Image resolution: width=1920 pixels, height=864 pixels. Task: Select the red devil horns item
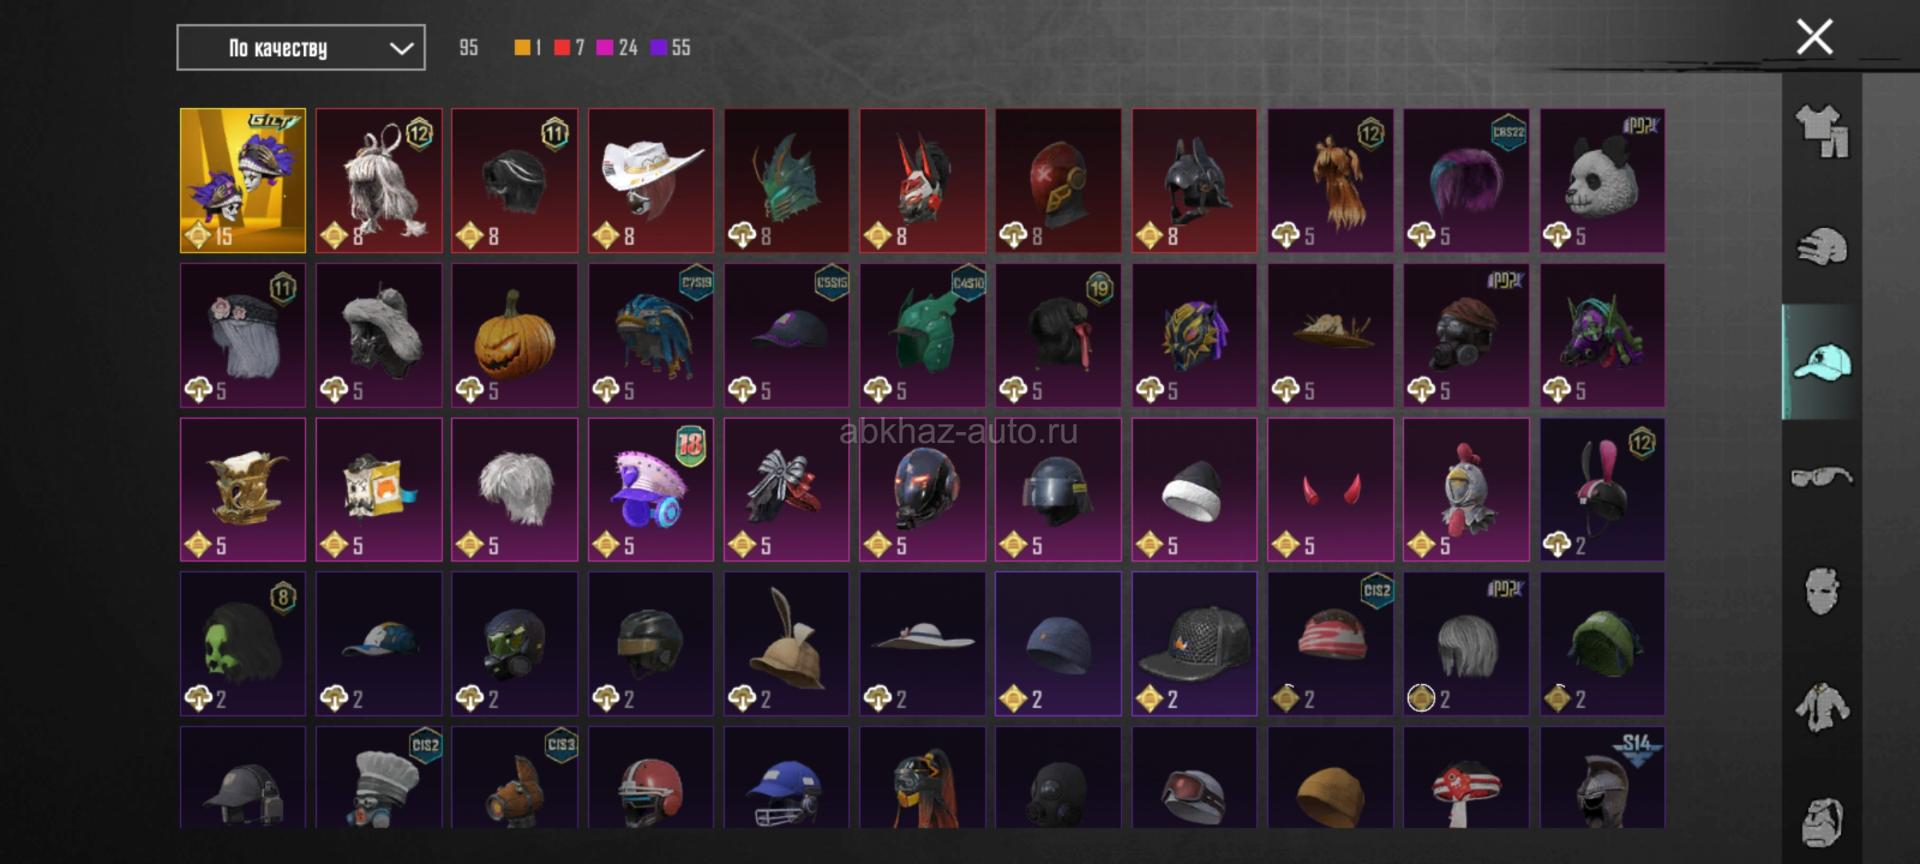(1330, 490)
